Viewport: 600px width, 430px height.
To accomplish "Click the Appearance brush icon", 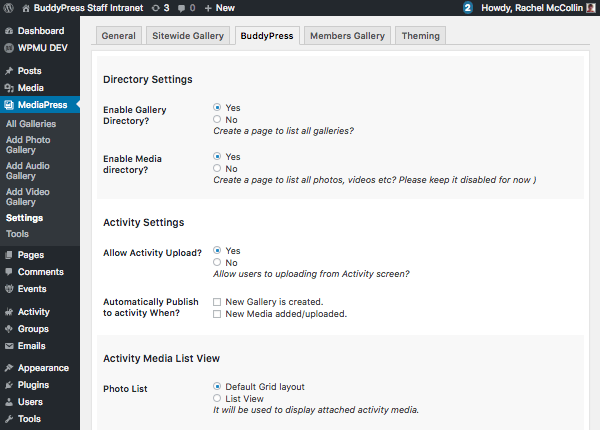I will pyautogui.click(x=9, y=368).
